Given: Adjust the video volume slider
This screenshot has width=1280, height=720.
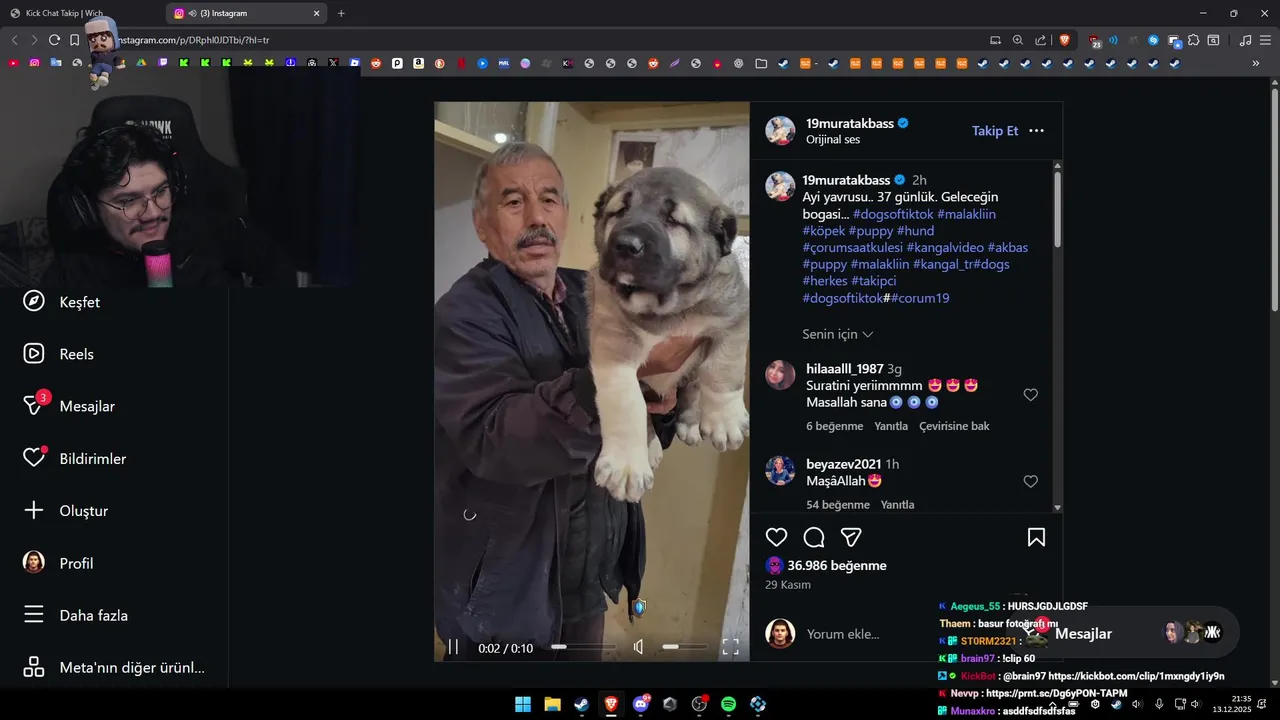Looking at the screenshot, I should [685, 647].
